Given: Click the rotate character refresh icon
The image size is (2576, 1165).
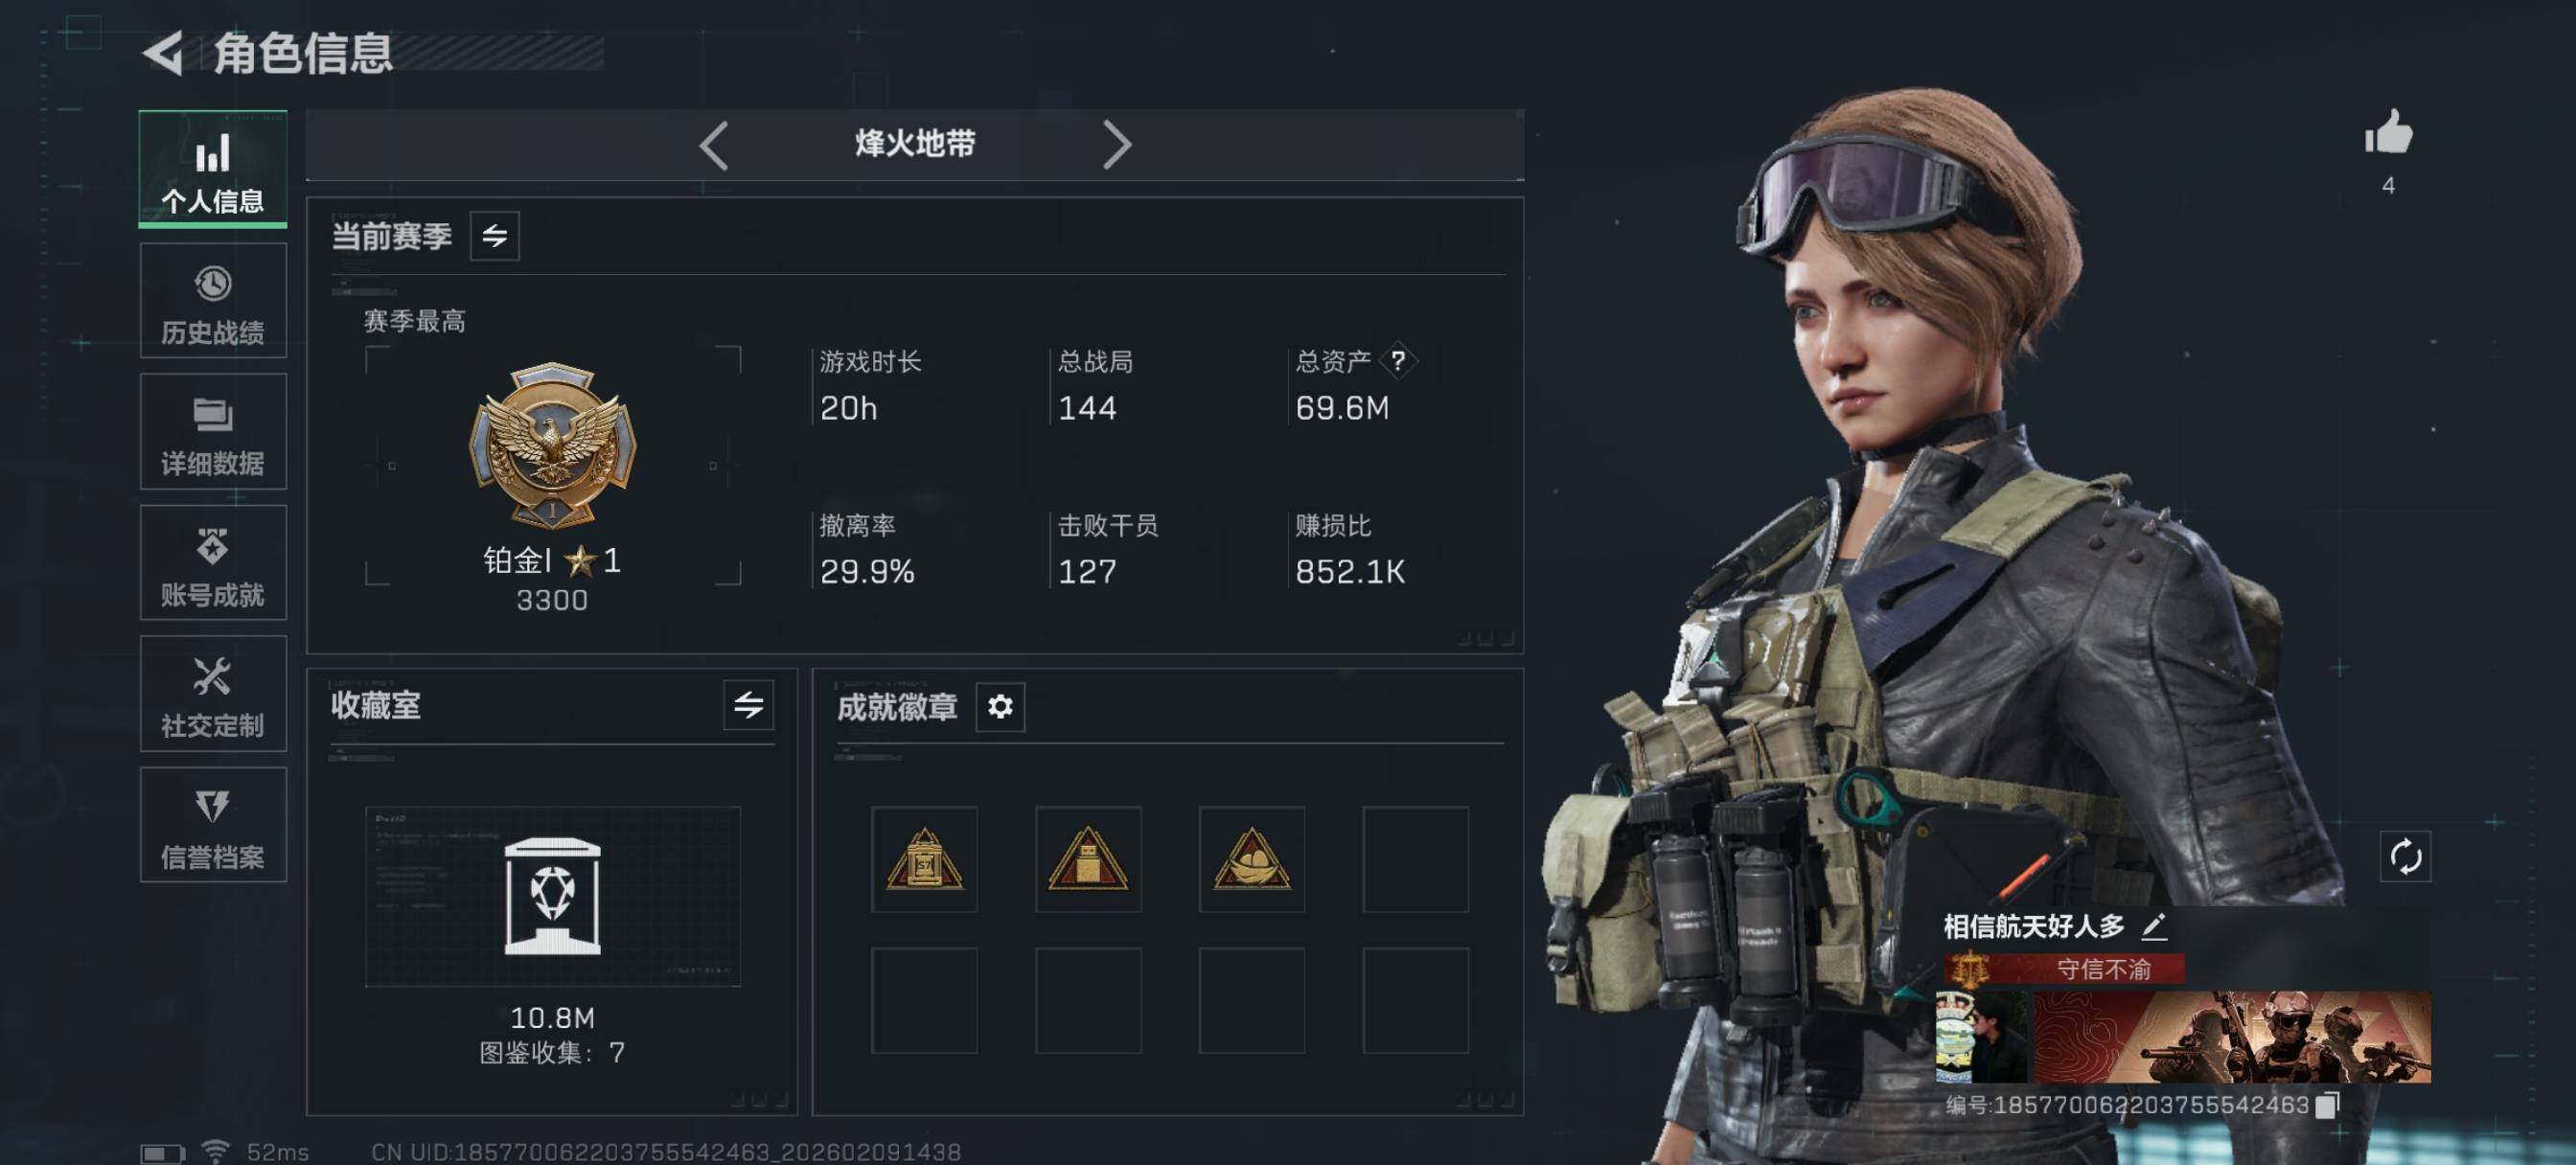Looking at the screenshot, I should click(x=2404, y=857).
